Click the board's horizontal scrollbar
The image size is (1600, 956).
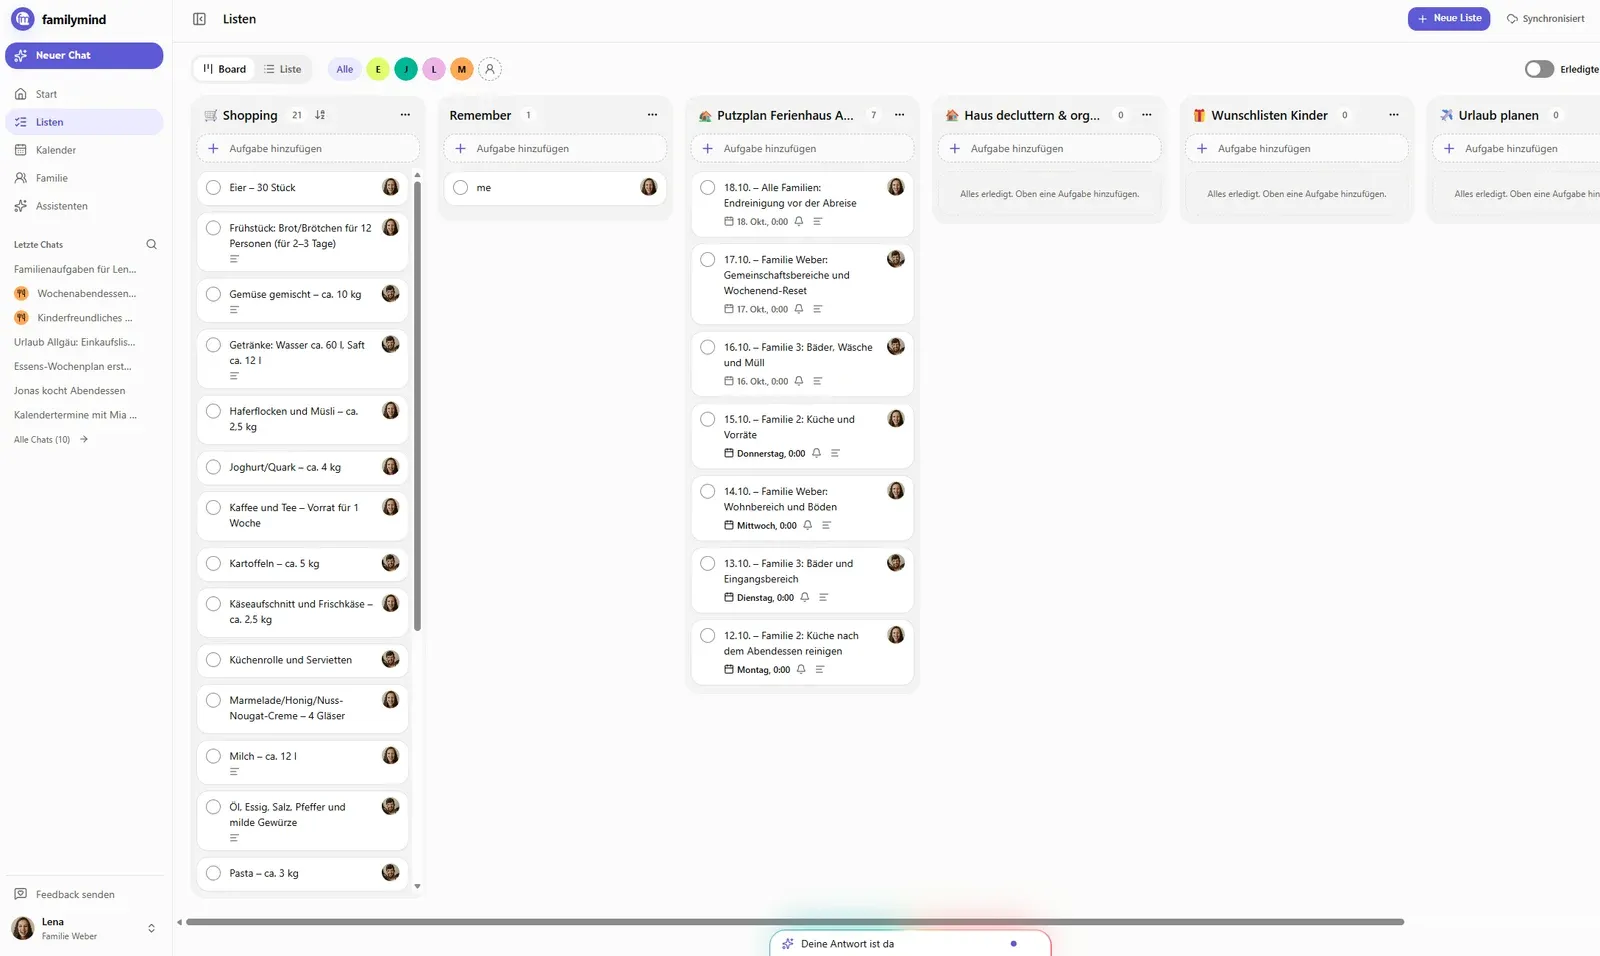(795, 922)
